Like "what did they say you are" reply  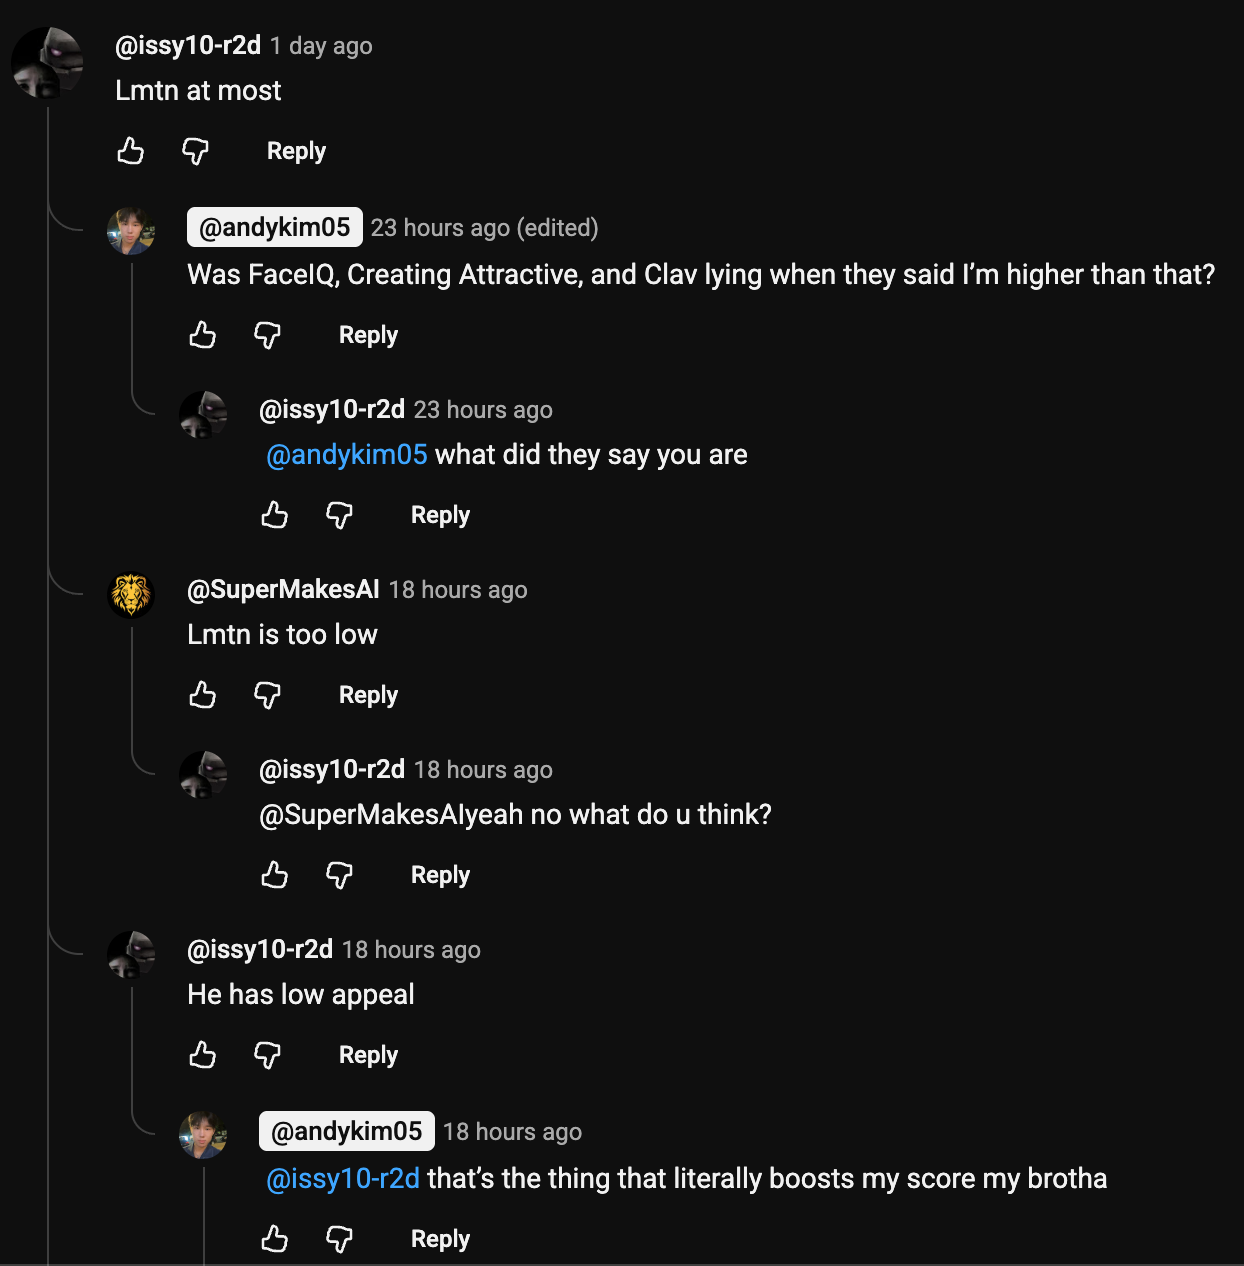pos(275,515)
